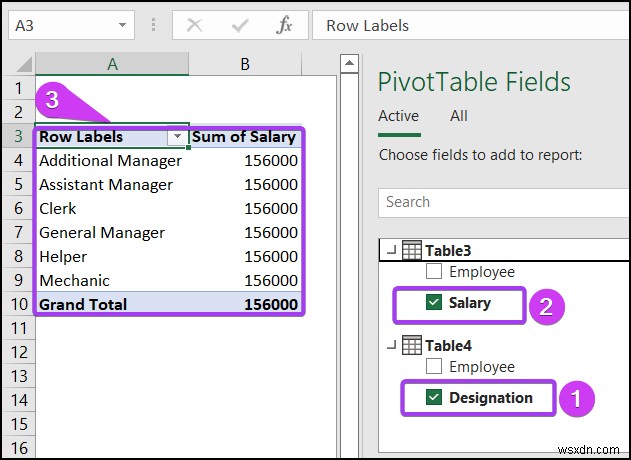631x460 pixels.
Task: Click the Enter checkmark icon in formula bar
Action: pyautogui.click(x=239, y=26)
